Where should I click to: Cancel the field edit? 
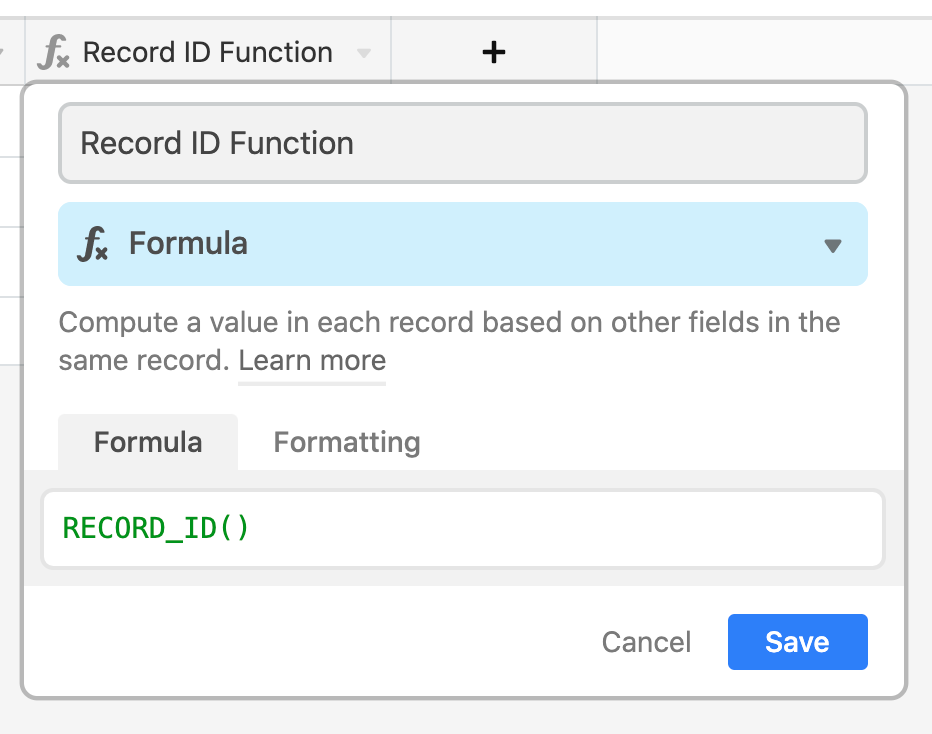coord(646,642)
